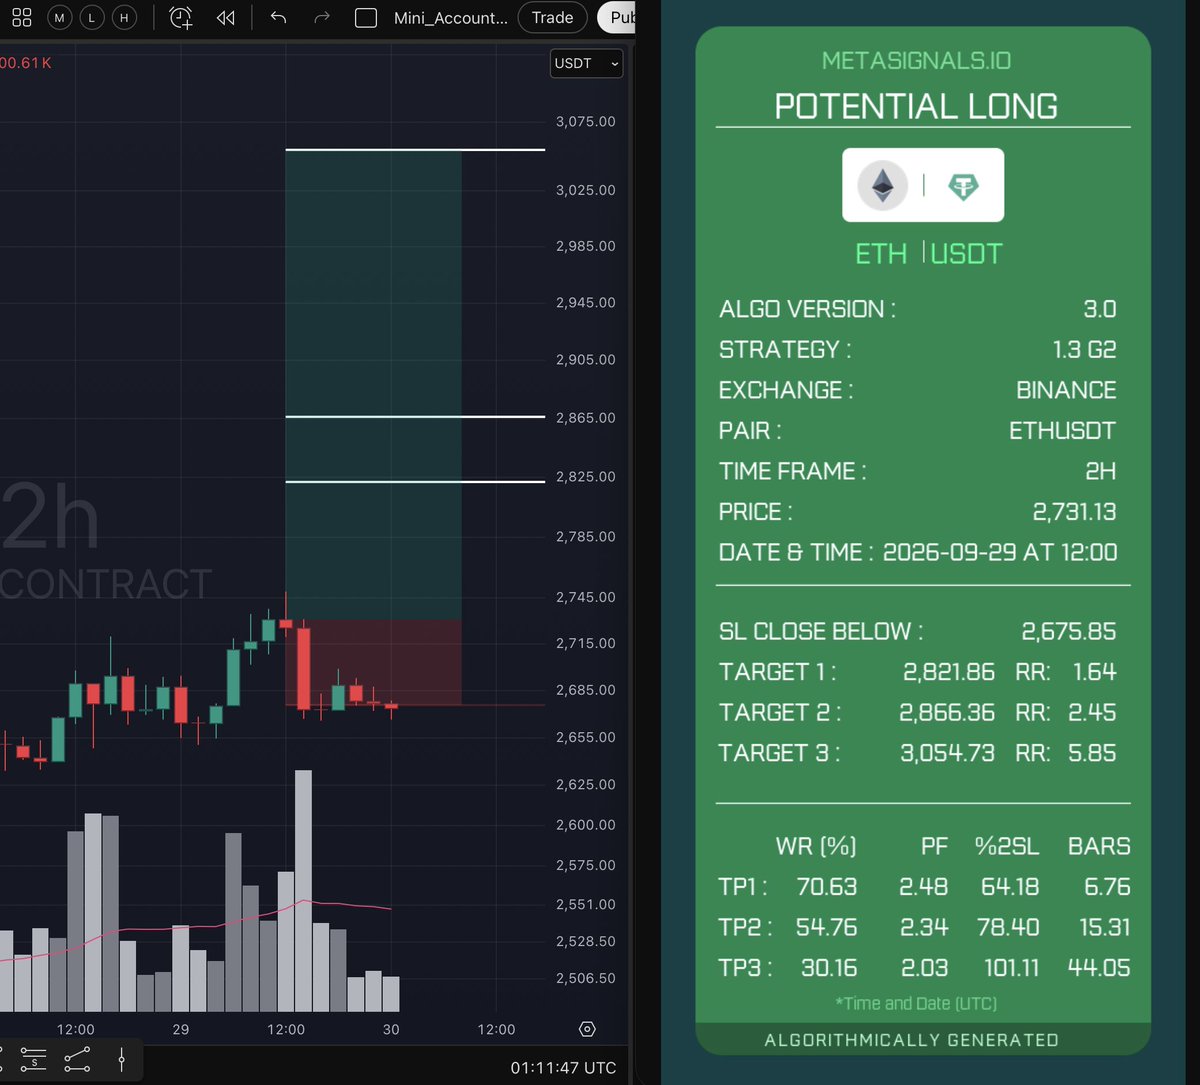Screen dimensions: 1200x1085
Task: Redo the chart action
Action: coord(322,17)
